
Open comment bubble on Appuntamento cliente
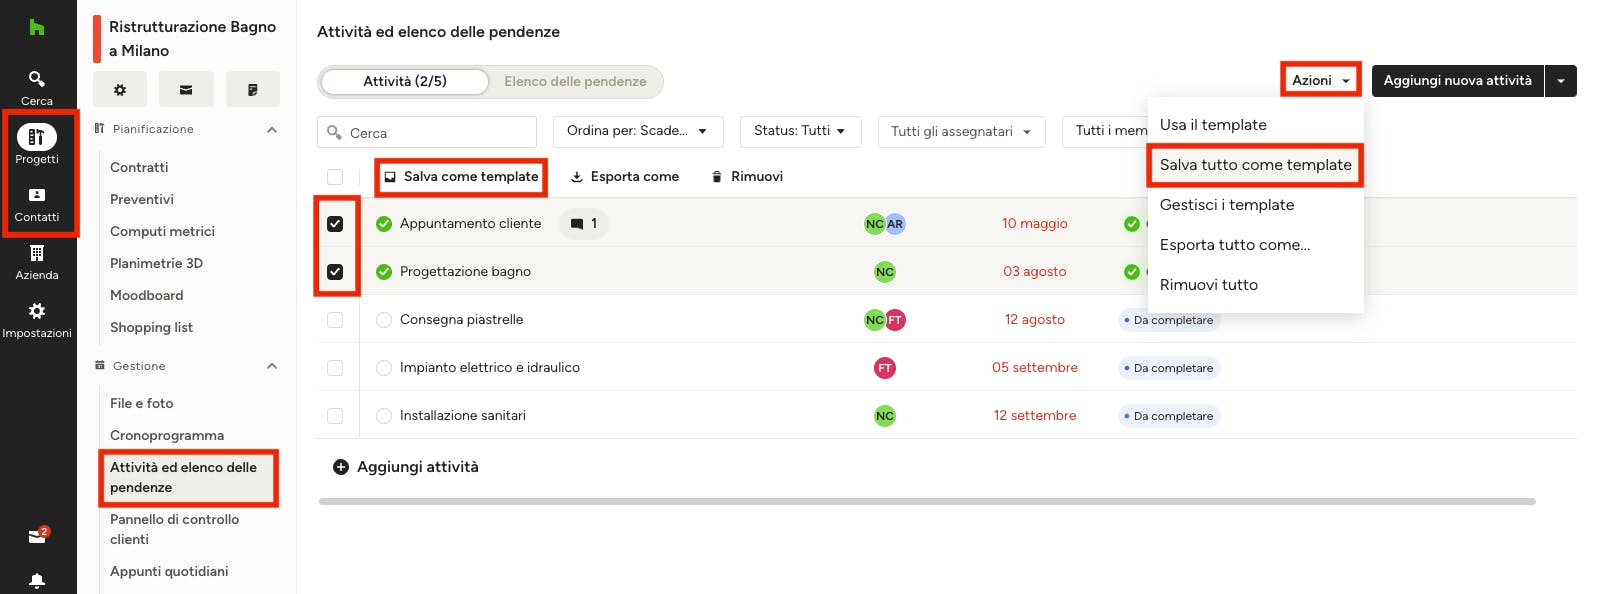[583, 224]
